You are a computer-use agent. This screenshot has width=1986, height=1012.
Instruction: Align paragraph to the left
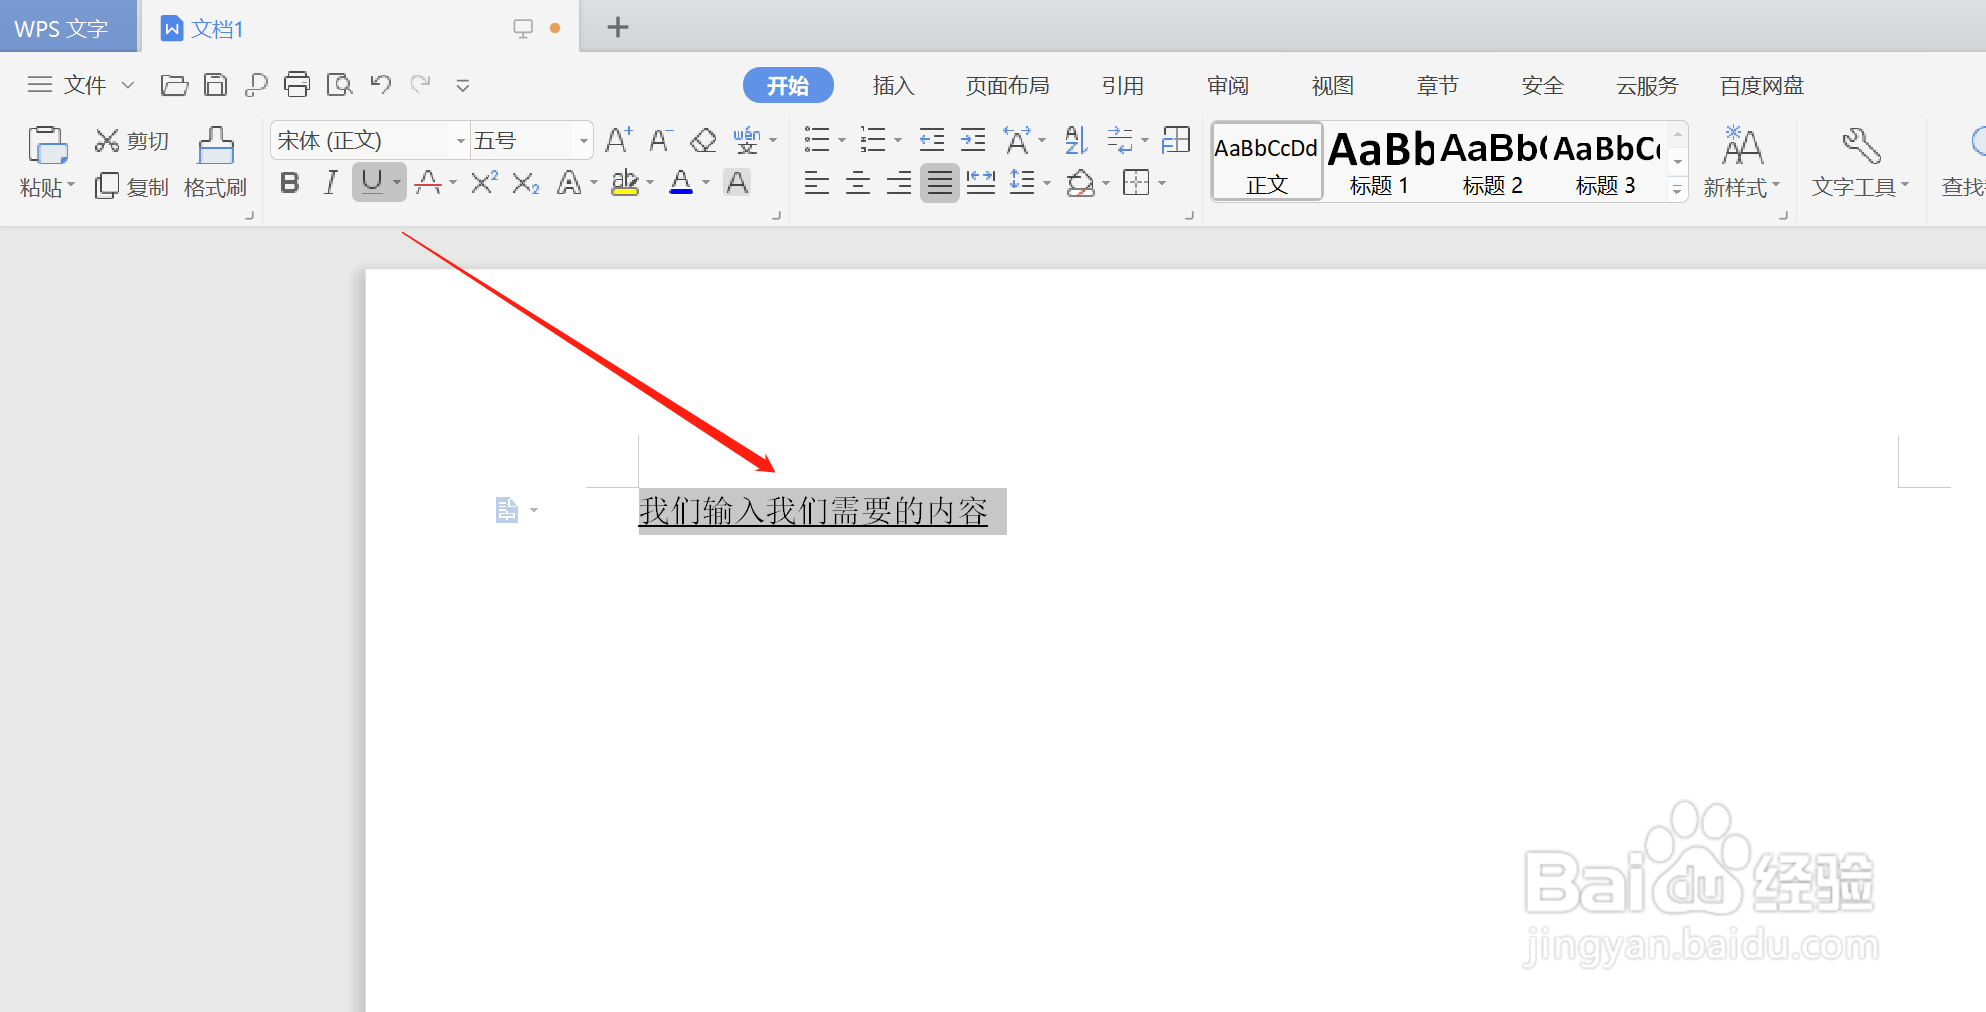click(817, 183)
